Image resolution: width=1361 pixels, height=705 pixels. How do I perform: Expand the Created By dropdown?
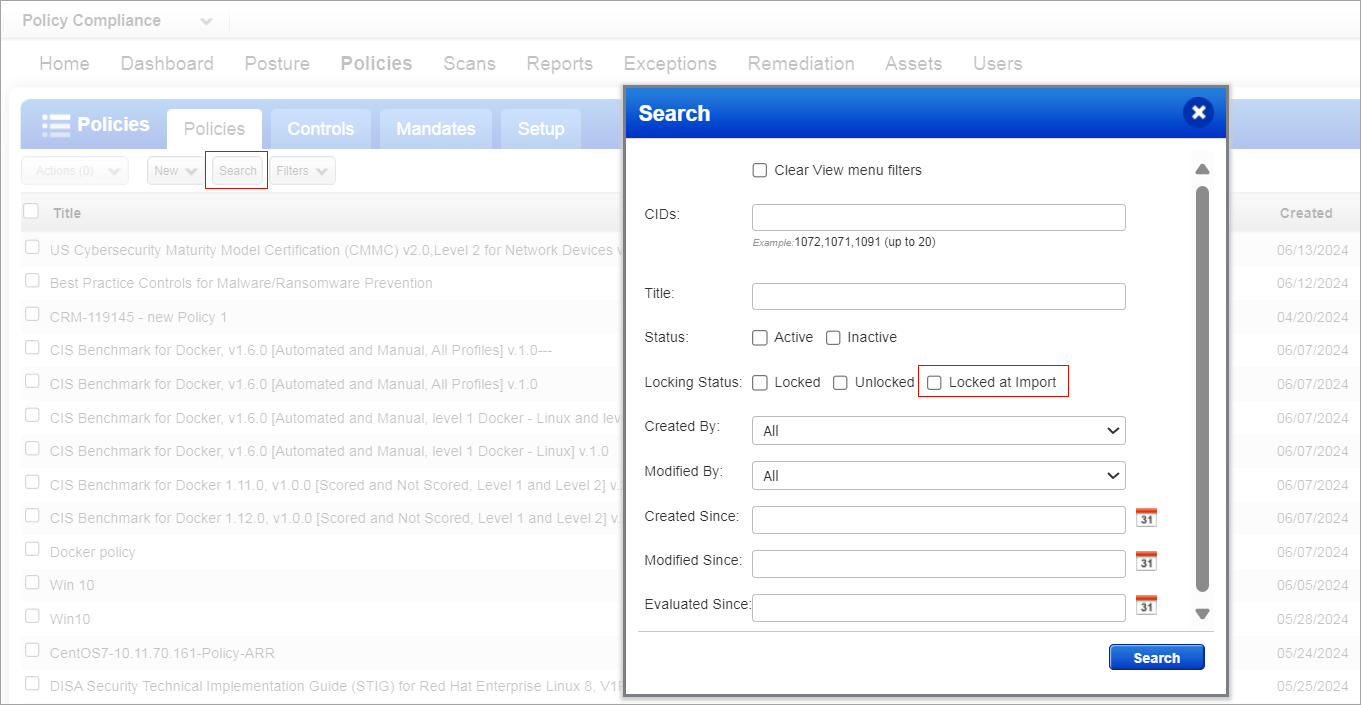point(938,431)
